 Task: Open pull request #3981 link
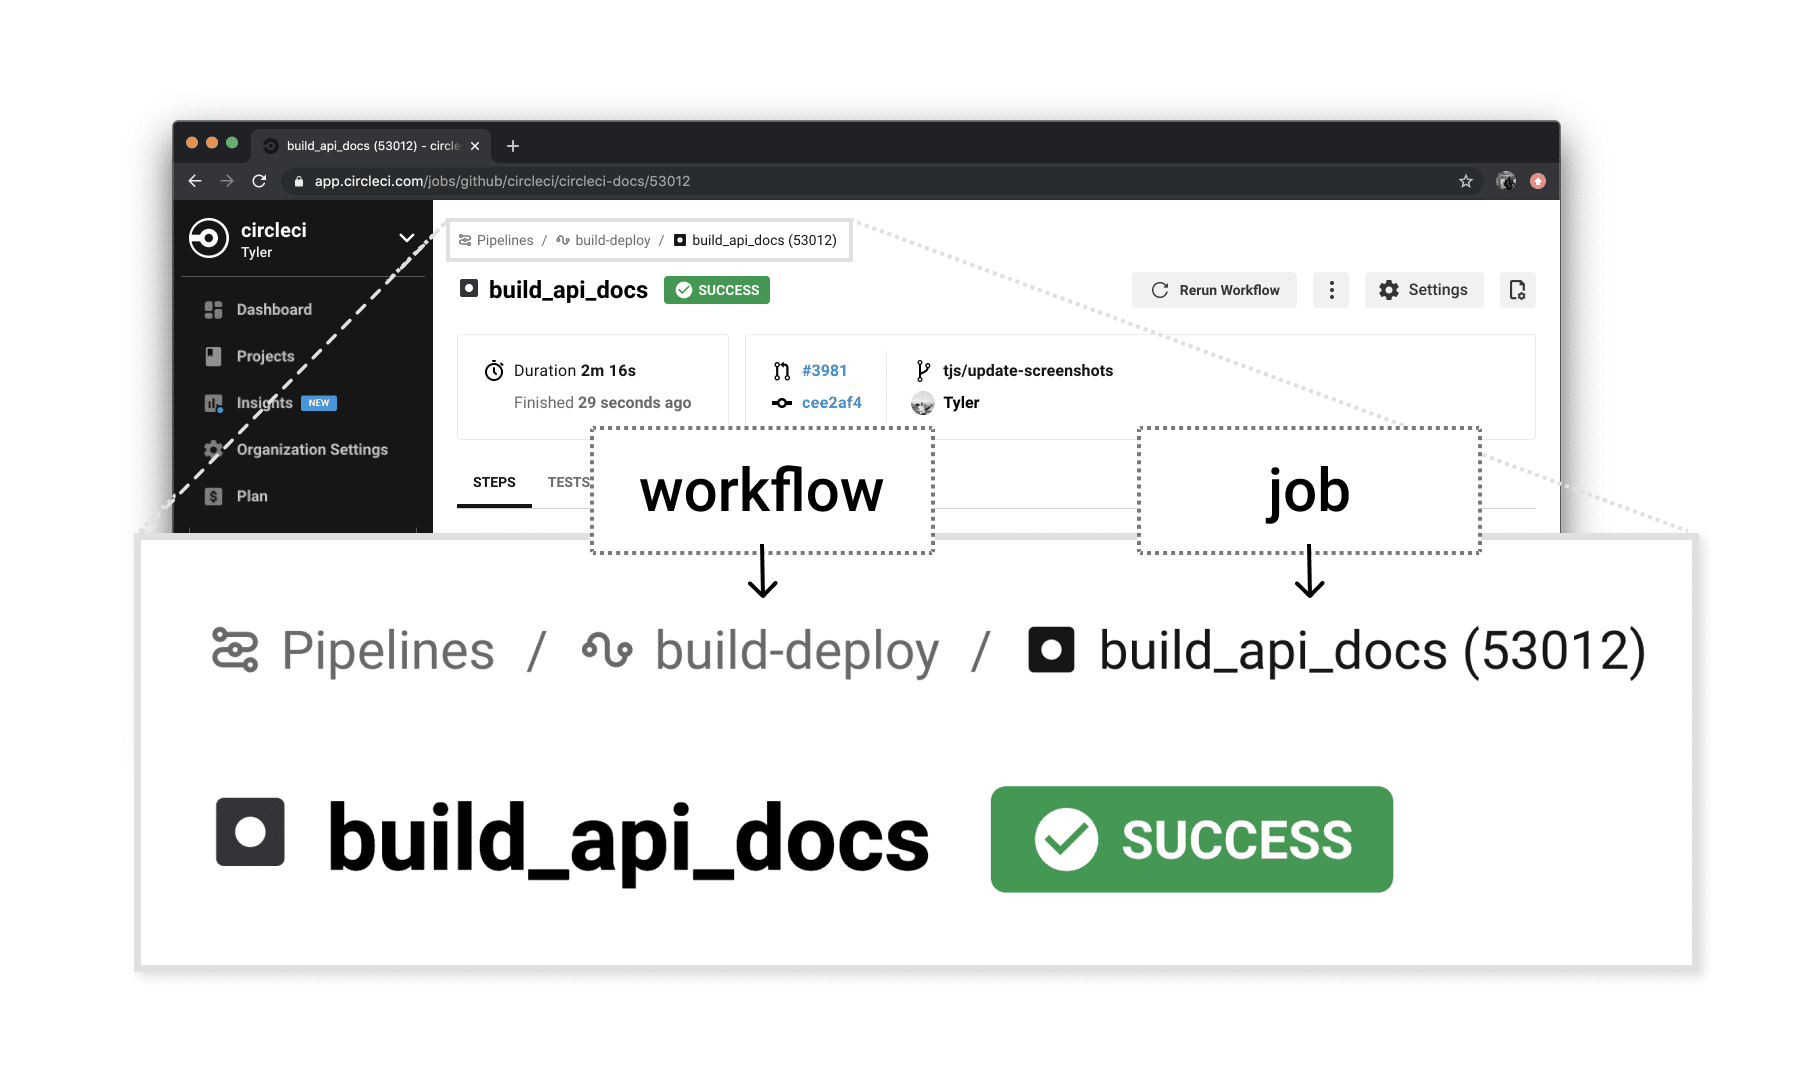tap(824, 370)
